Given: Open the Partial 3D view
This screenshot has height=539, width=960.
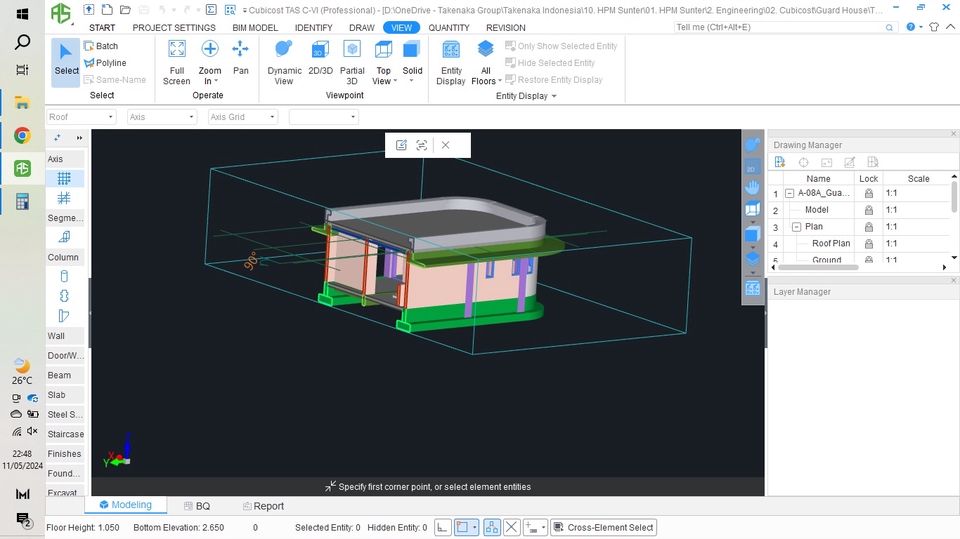Looking at the screenshot, I should point(352,50).
